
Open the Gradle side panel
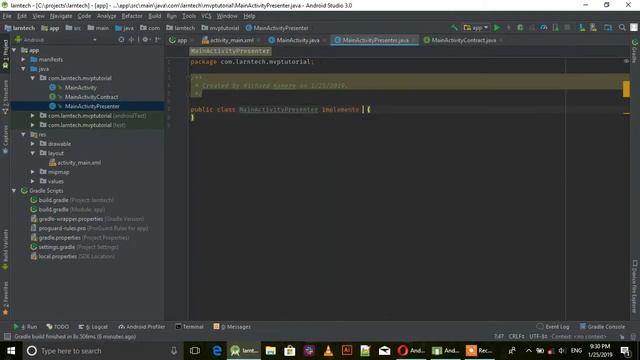click(x=635, y=51)
